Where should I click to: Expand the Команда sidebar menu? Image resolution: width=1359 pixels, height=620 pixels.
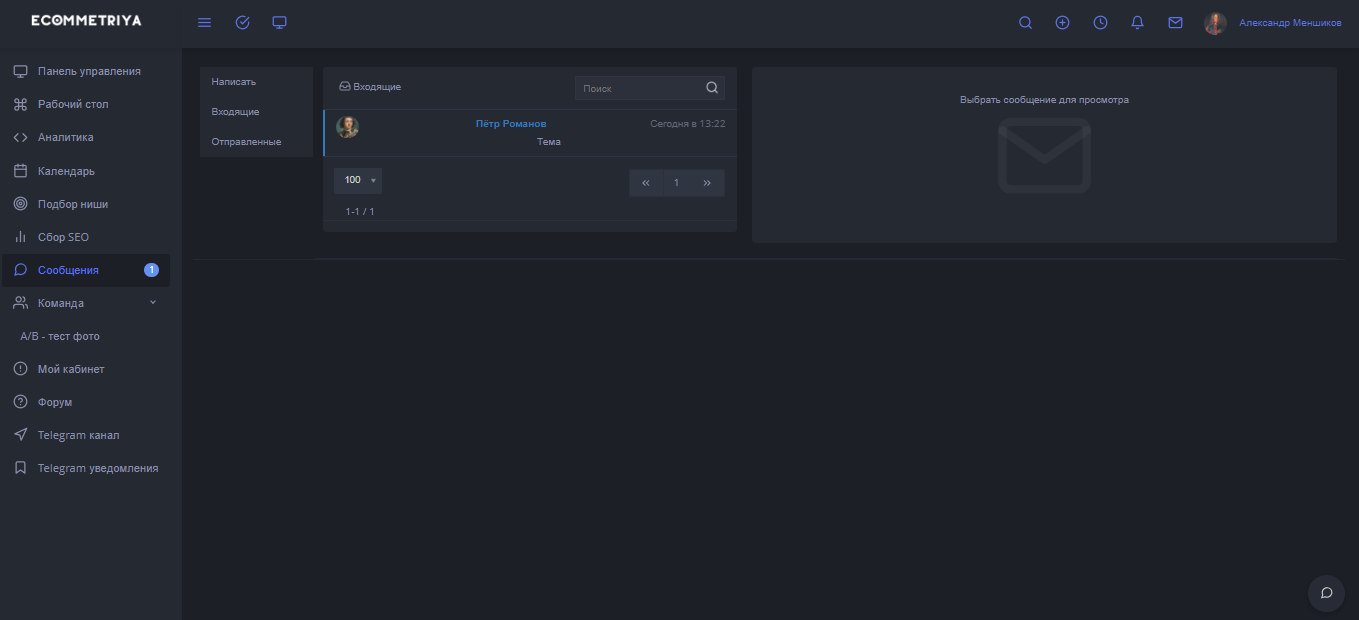[85, 303]
